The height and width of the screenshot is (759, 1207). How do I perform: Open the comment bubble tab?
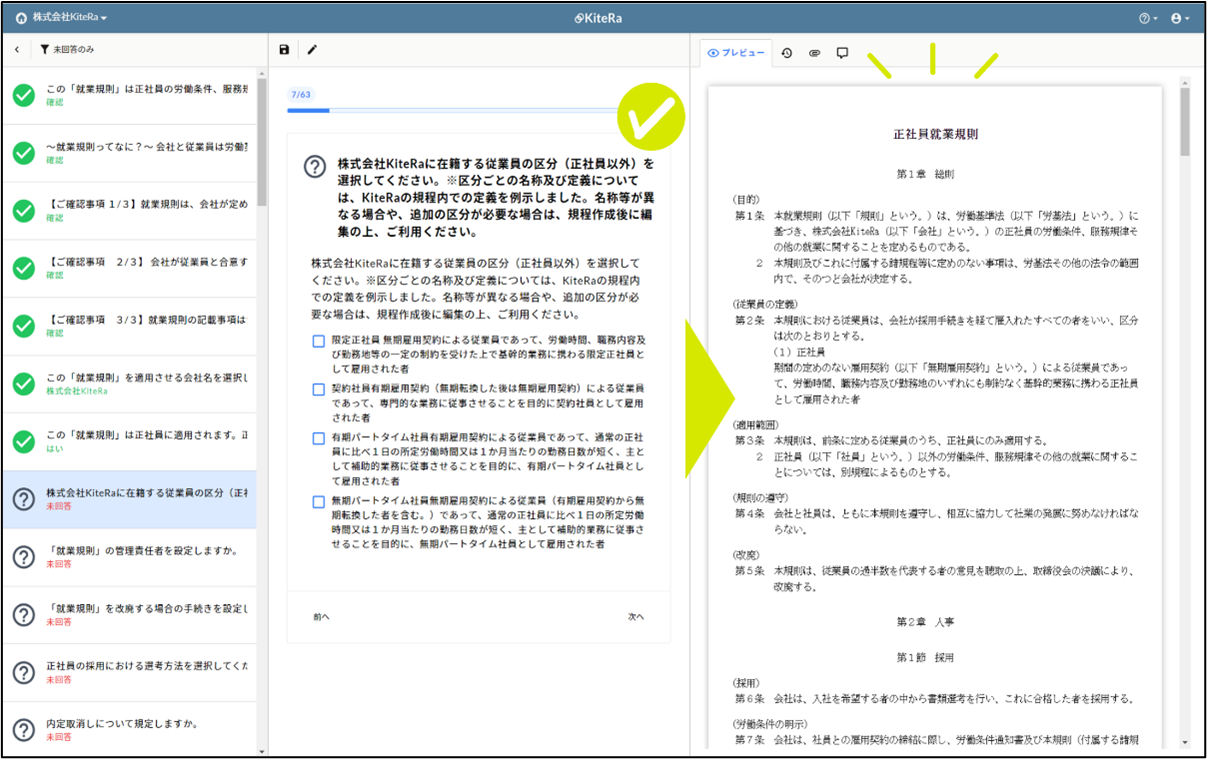(842, 53)
